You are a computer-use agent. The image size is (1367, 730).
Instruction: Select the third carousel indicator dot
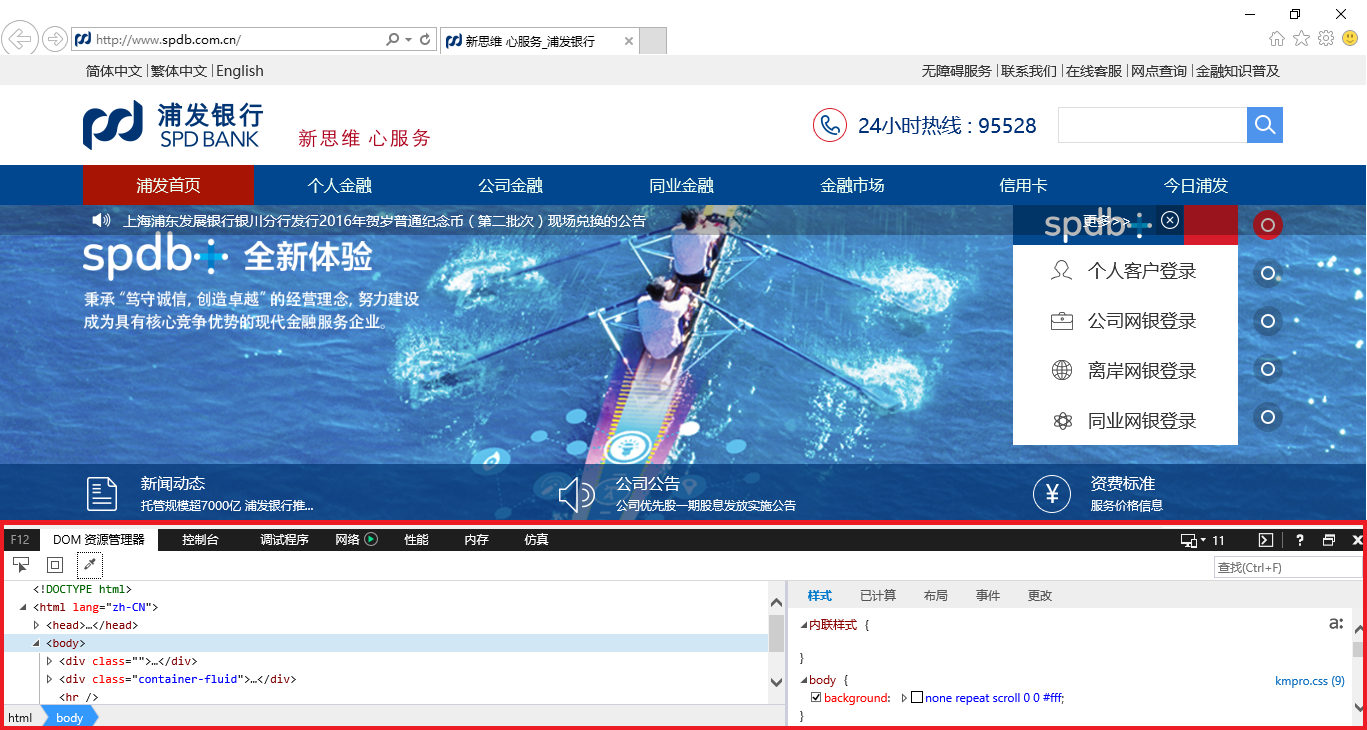1268,321
